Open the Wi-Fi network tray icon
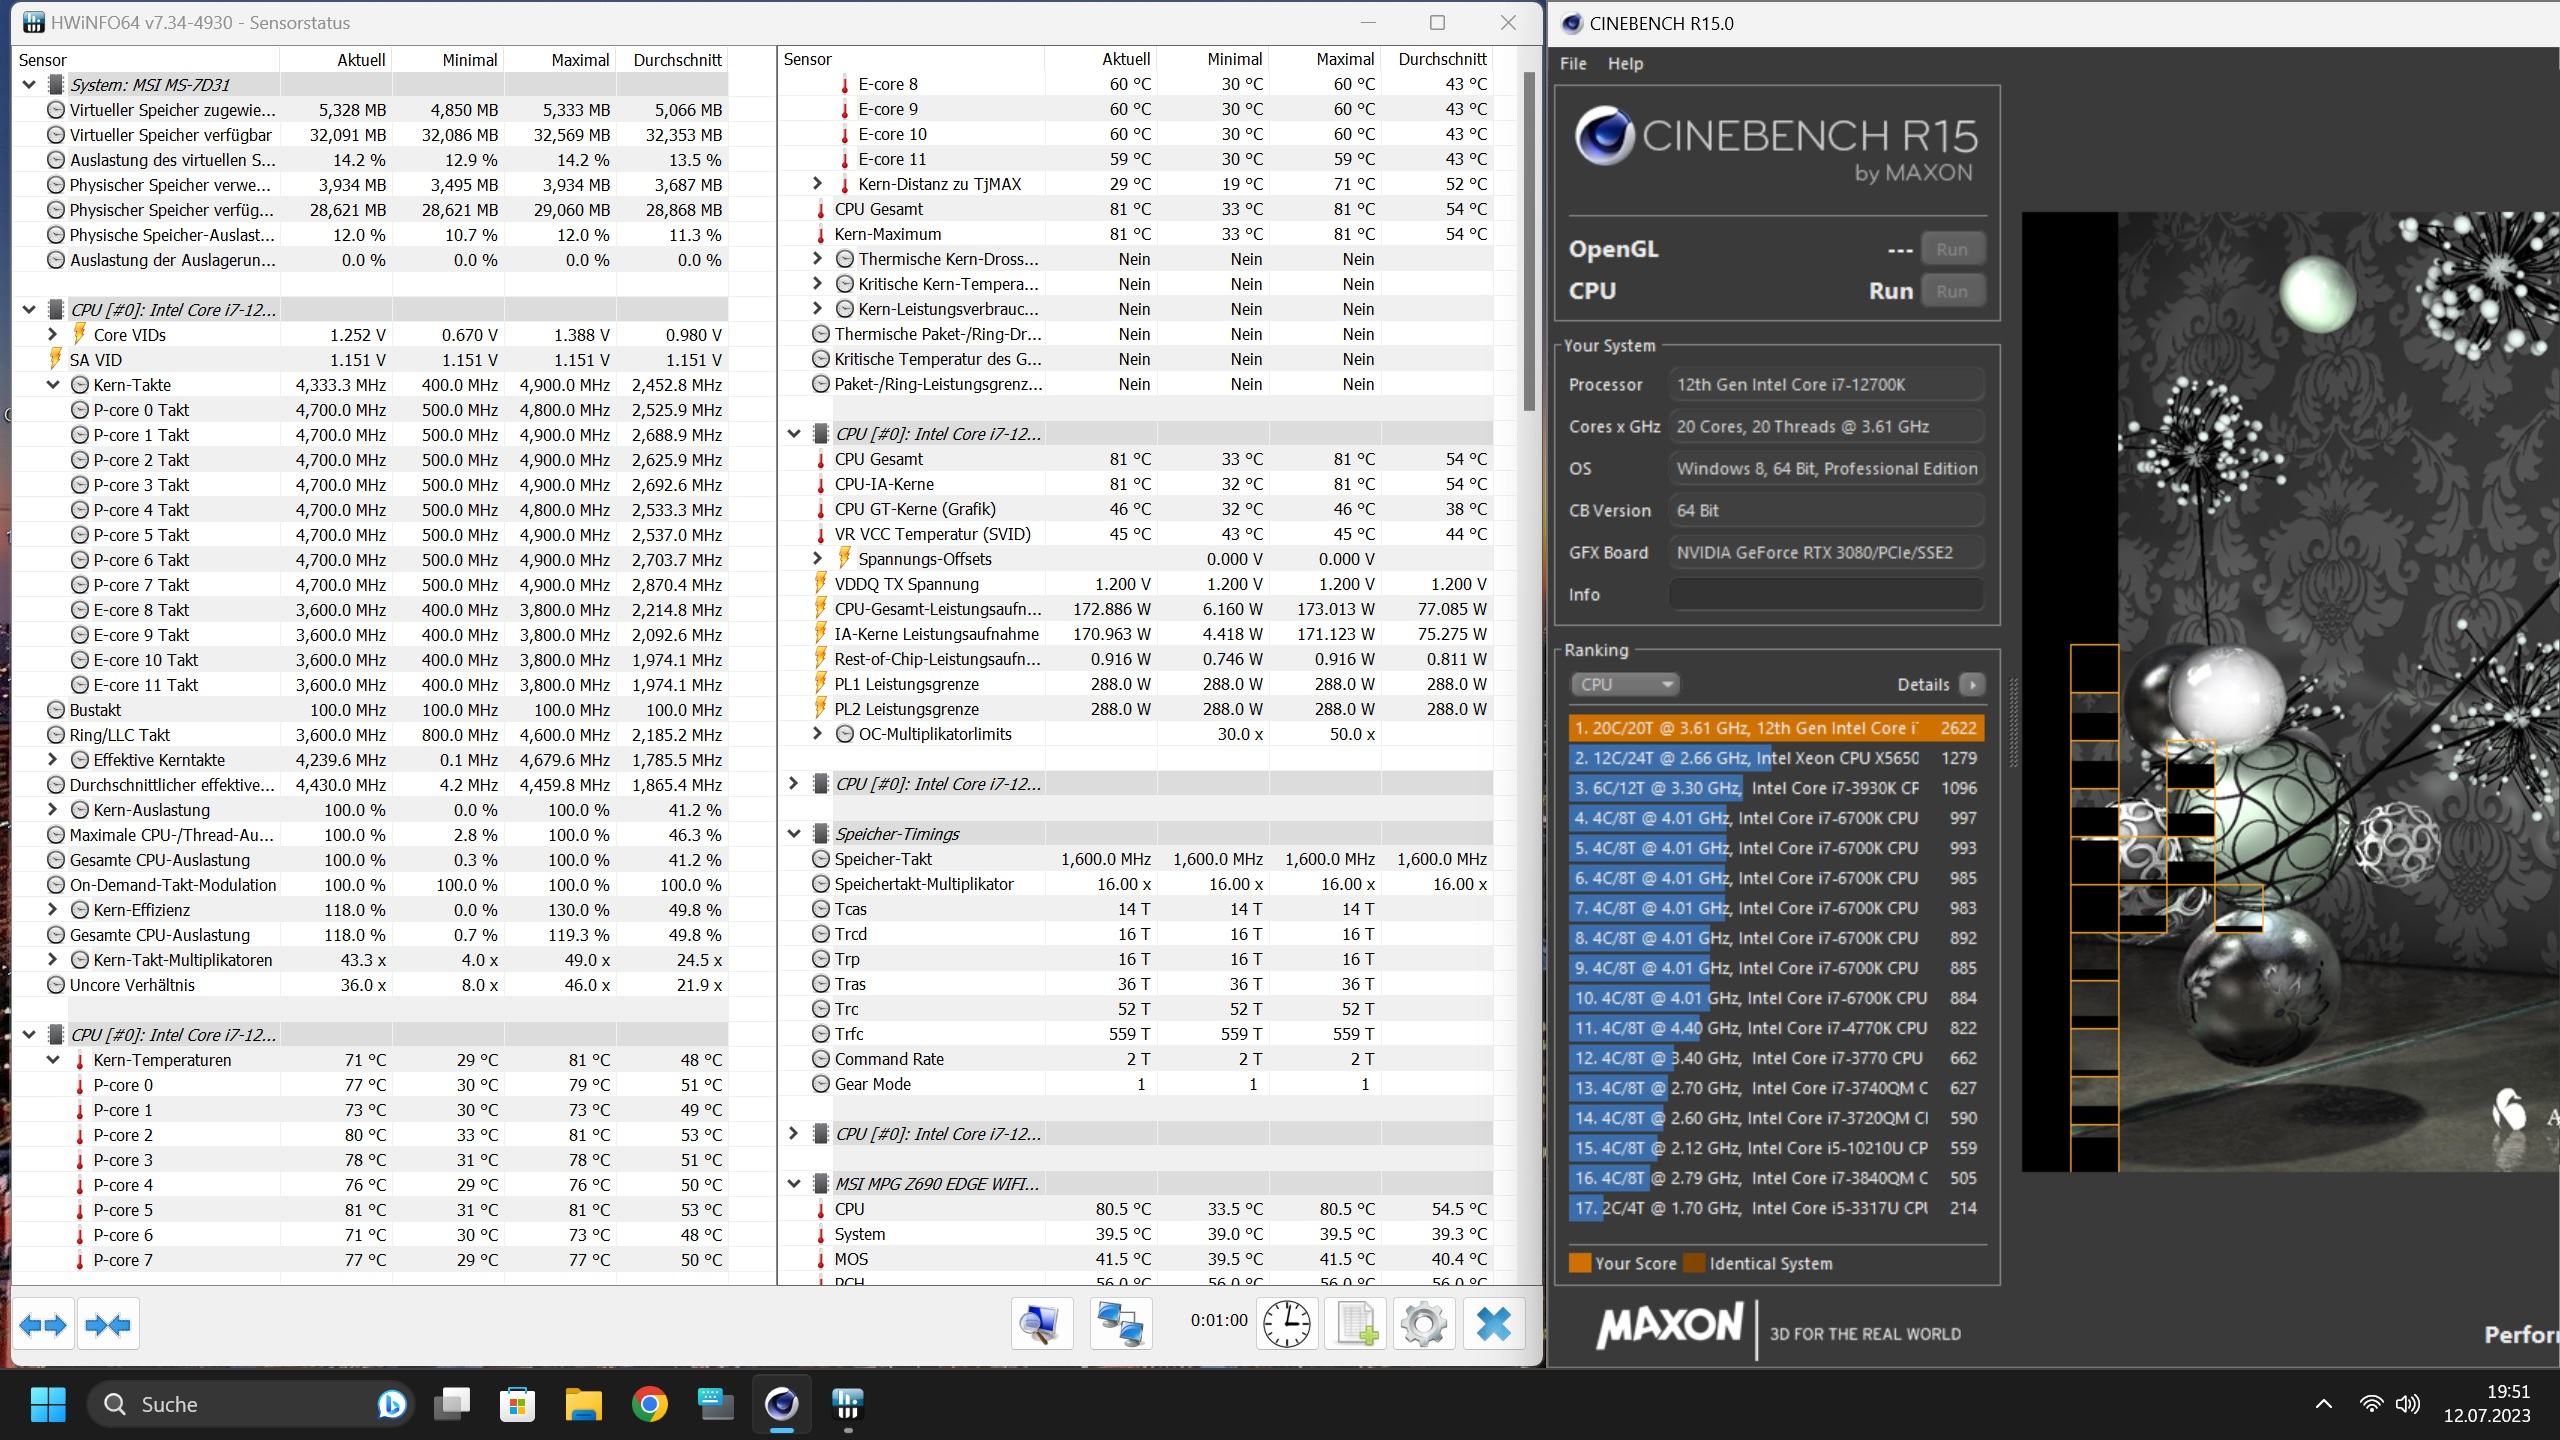The image size is (2560, 1440). click(2370, 1404)
